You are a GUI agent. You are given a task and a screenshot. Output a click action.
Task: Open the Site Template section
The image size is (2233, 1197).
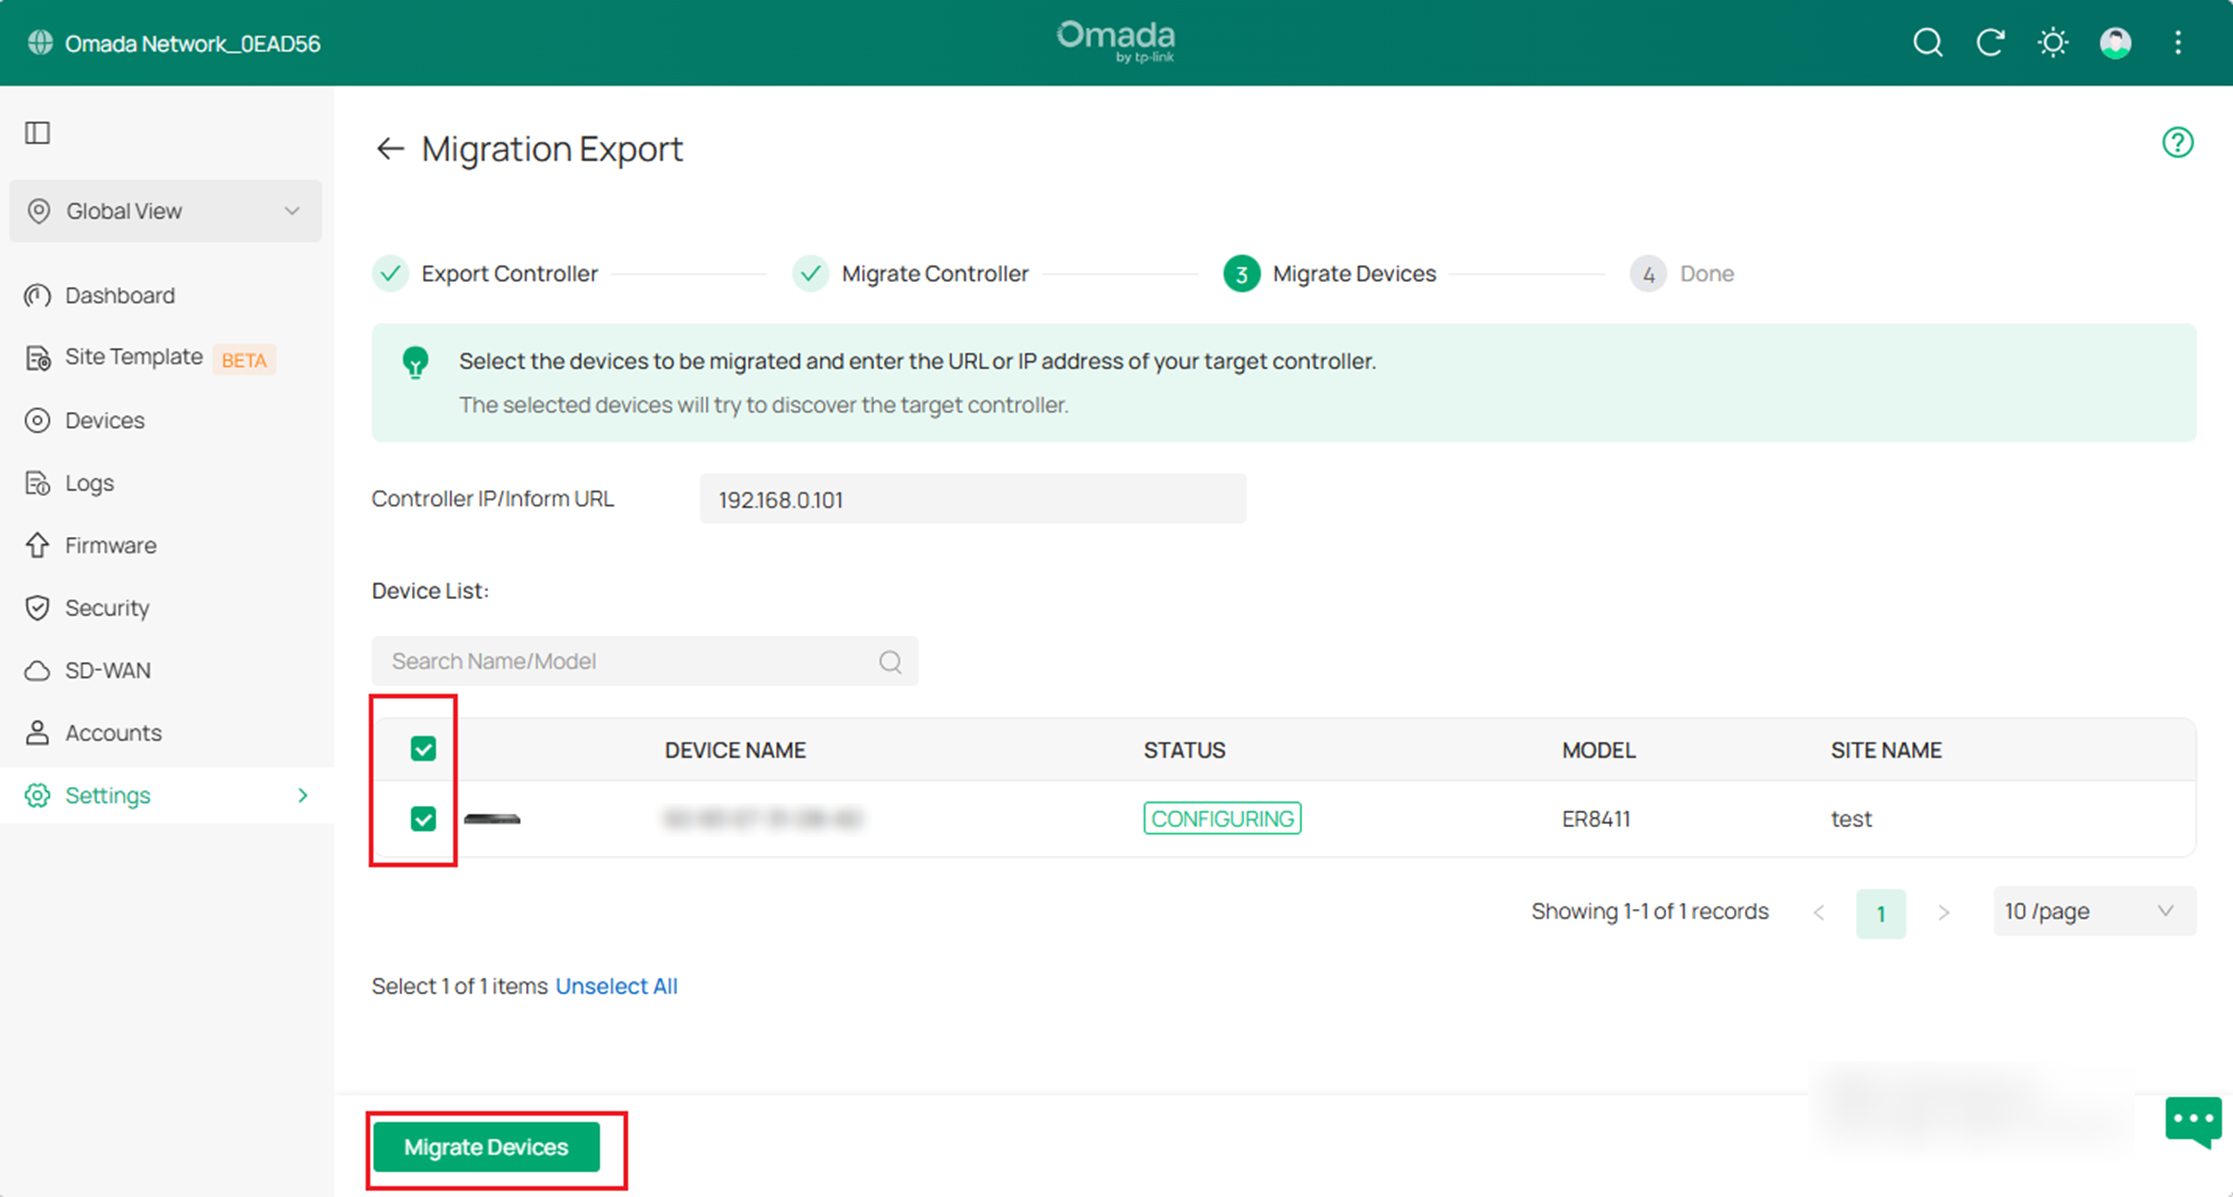coord(133,356)
